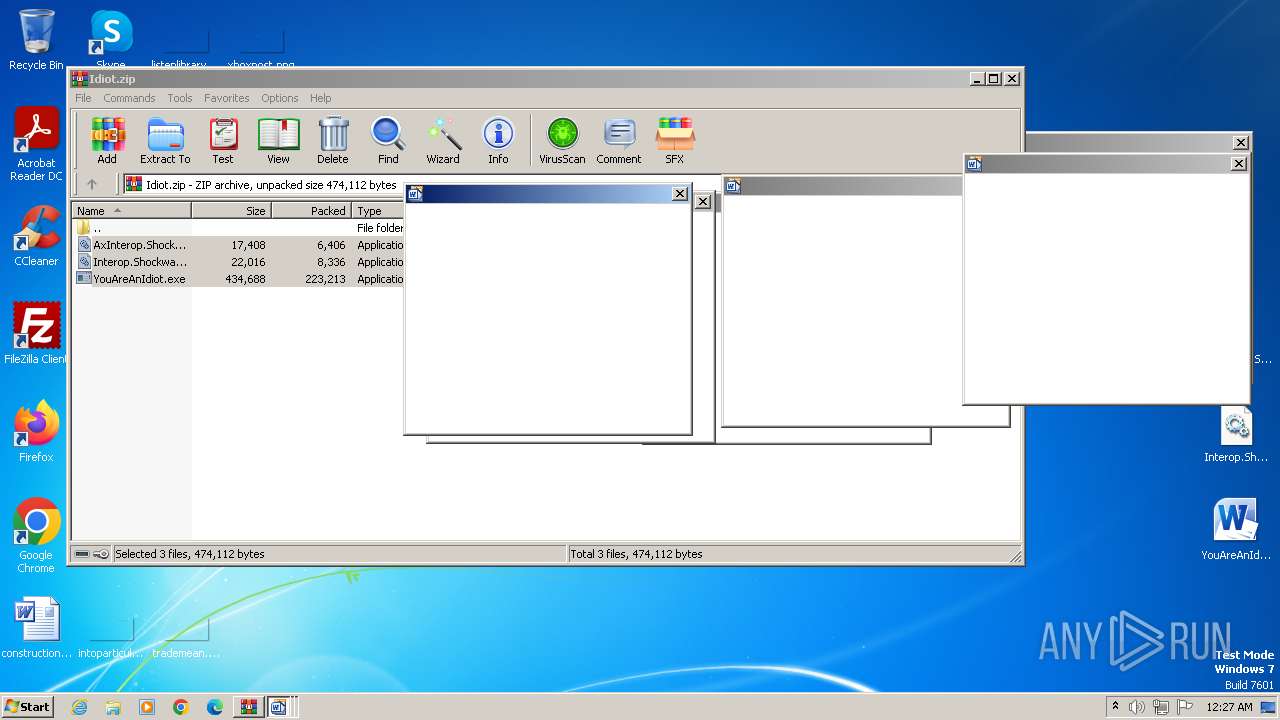The height and width of the screenshot is (720, 1280).
Task: Open the Wizard tool
Action: click(x=443, y=141)
